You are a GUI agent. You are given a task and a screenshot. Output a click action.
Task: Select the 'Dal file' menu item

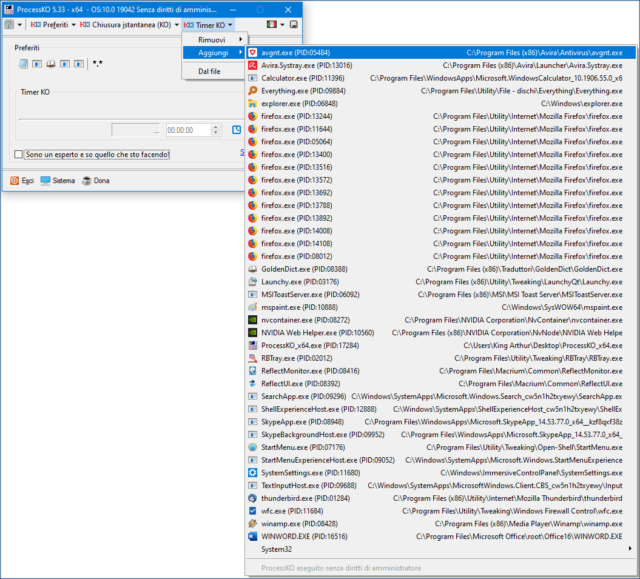pos(210,71)
